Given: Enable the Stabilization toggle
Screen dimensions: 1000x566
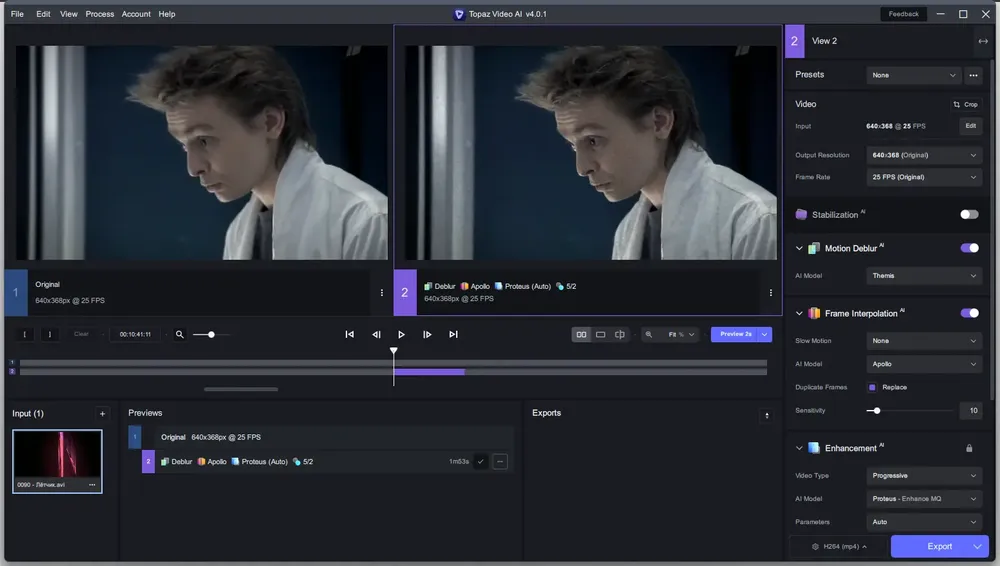Looking at the screenshot, I should click(969, 214).
